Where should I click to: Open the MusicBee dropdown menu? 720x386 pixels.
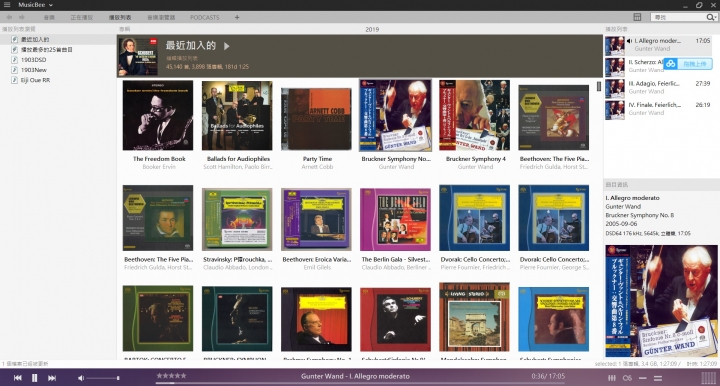pyautogui.click(x=35, y=5)
